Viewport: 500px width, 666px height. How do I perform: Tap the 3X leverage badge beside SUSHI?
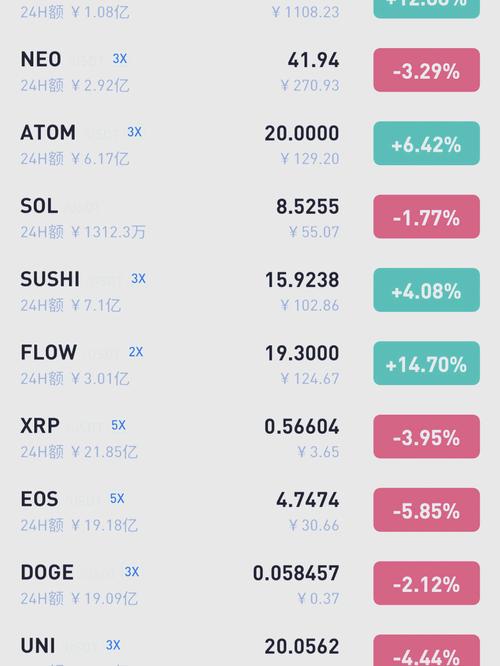point(138,279)
